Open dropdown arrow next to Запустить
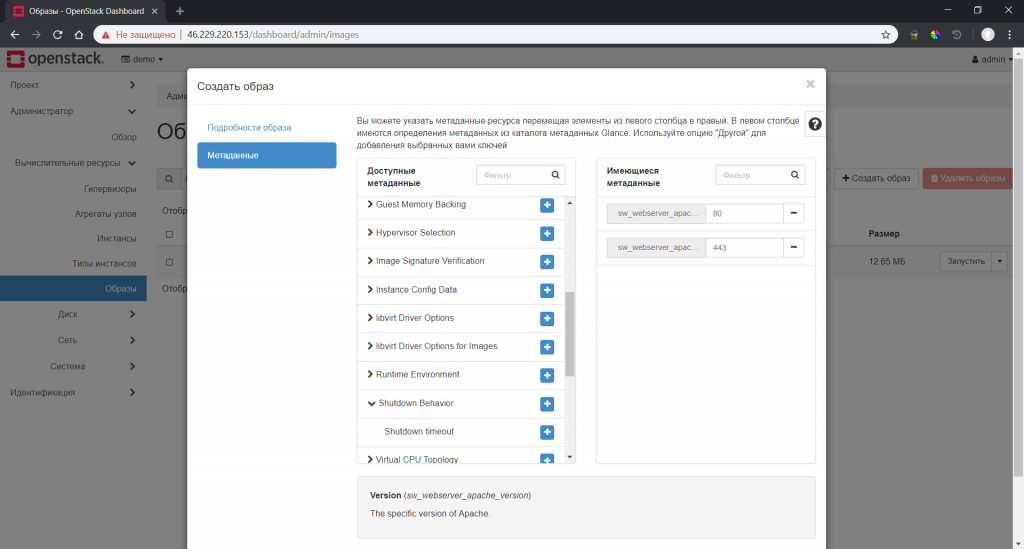This screenshot has width=1024, height=549. tap(999, 261)
